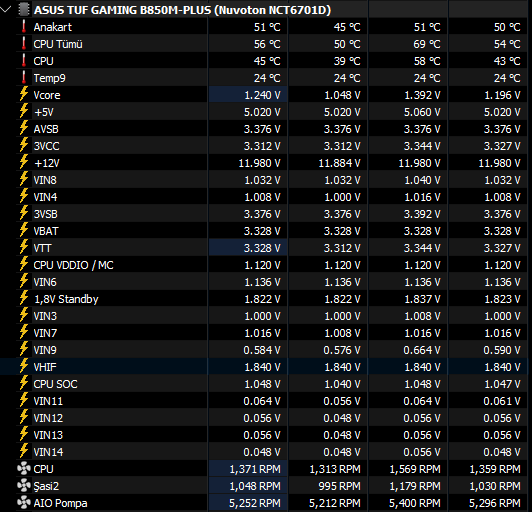Viewport: 532px width, 512px height.
Task: Click the Vcore maximum value 1.392 V
Action: pos(422,95)
